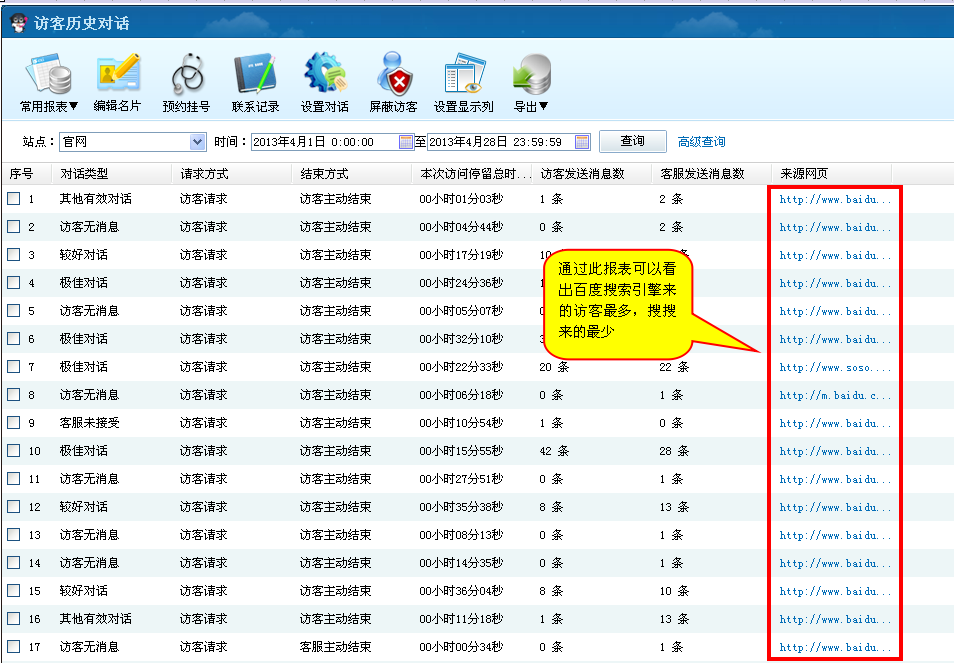This screenshot has height=663, width=954.
Task: Select the checkbox for row 7
Action: pyautogui.click(x=14, y=367)
